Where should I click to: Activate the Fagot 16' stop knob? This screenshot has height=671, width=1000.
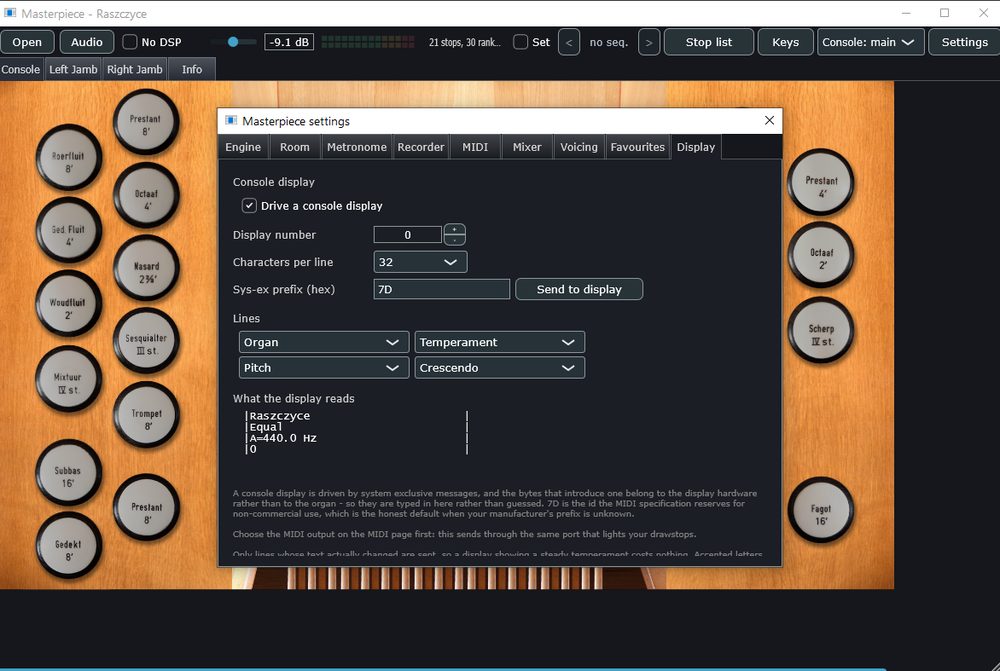pyautogui.click(x=820, y=510)
